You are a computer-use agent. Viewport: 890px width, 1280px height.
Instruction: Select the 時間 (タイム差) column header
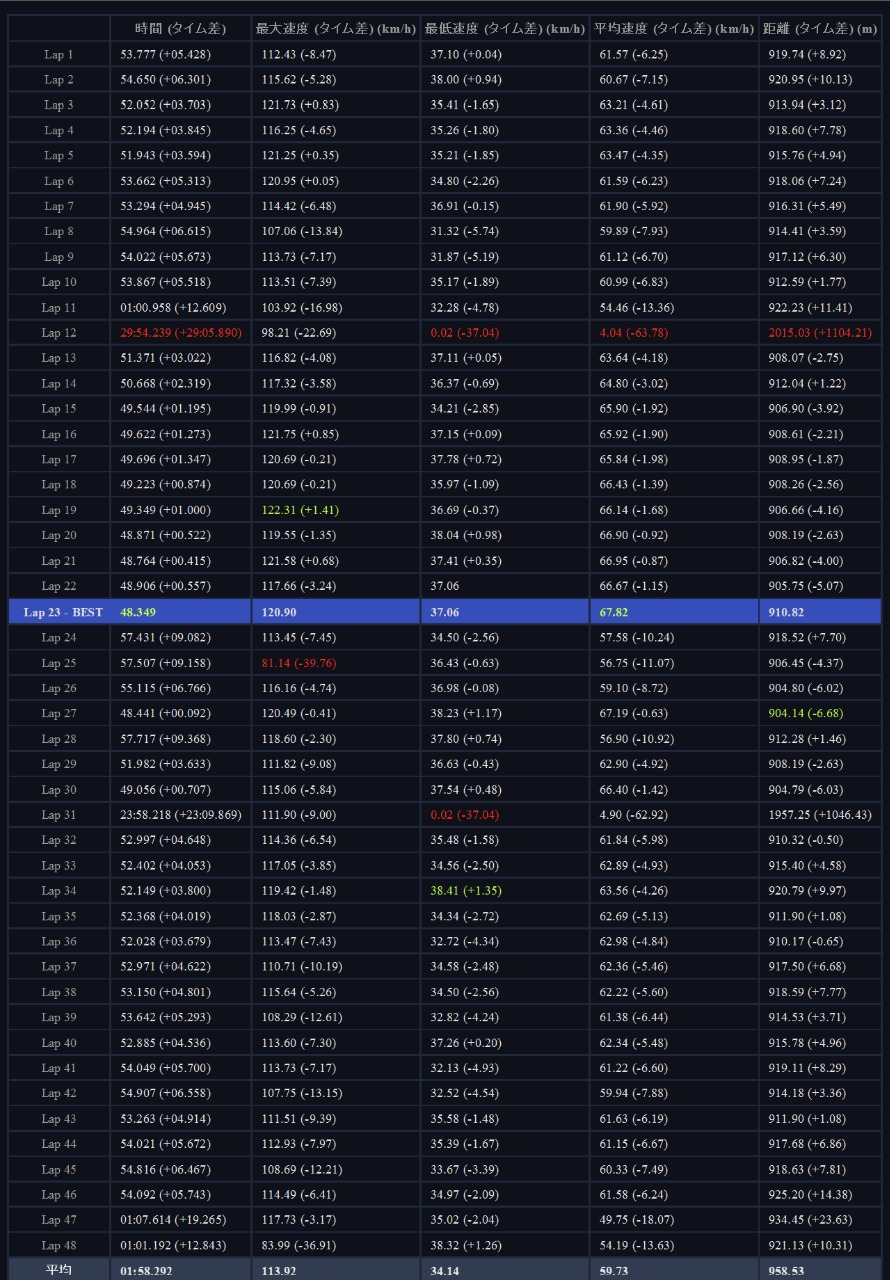pyautogui.click(x=179, y=28)
